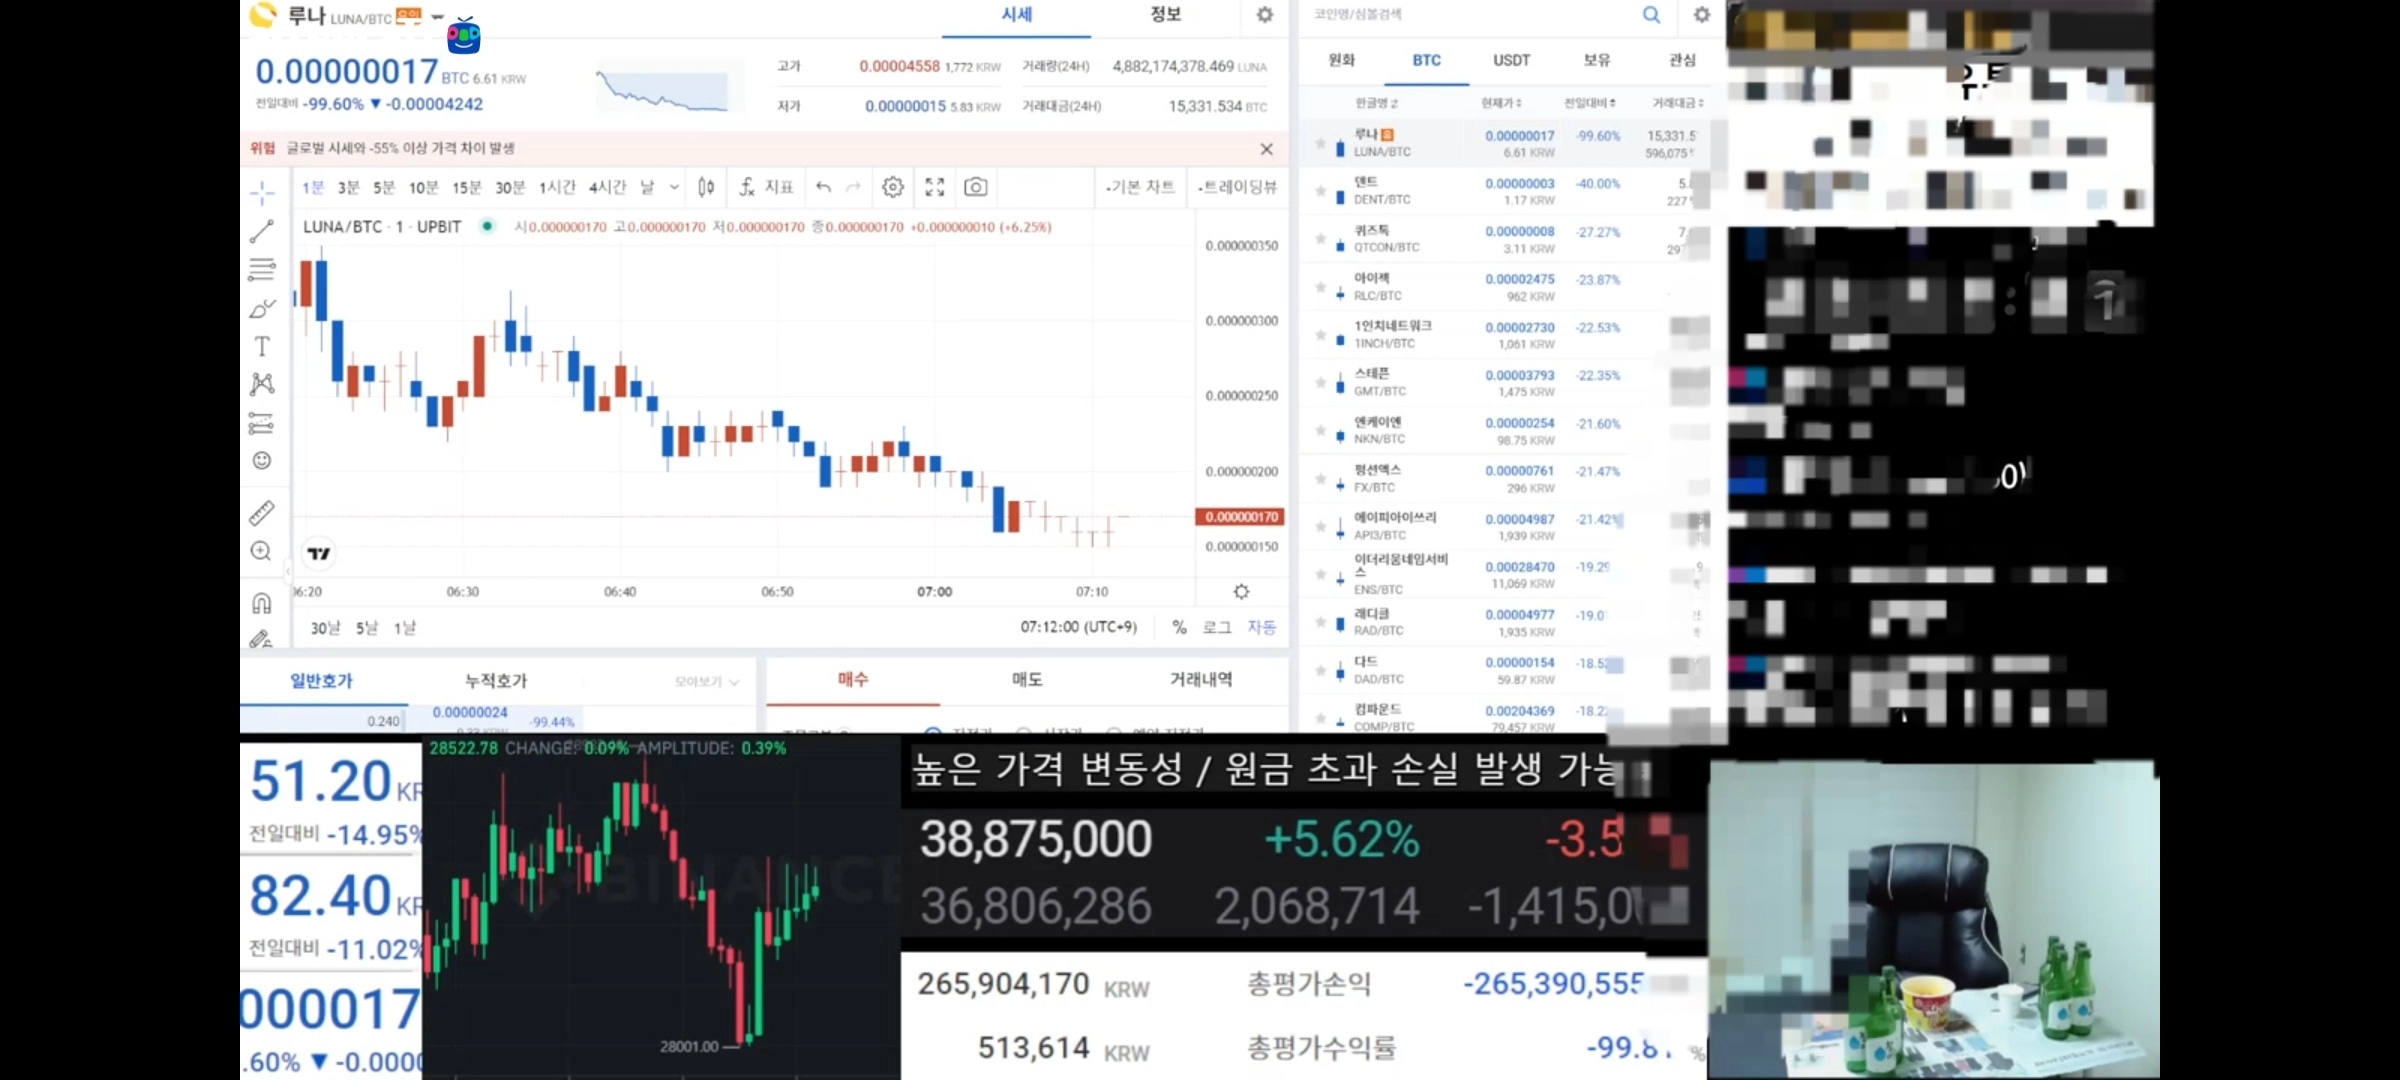Open the emoji icons tool
This screenshot has height=1080, width=2400.
tap(262, 460)
